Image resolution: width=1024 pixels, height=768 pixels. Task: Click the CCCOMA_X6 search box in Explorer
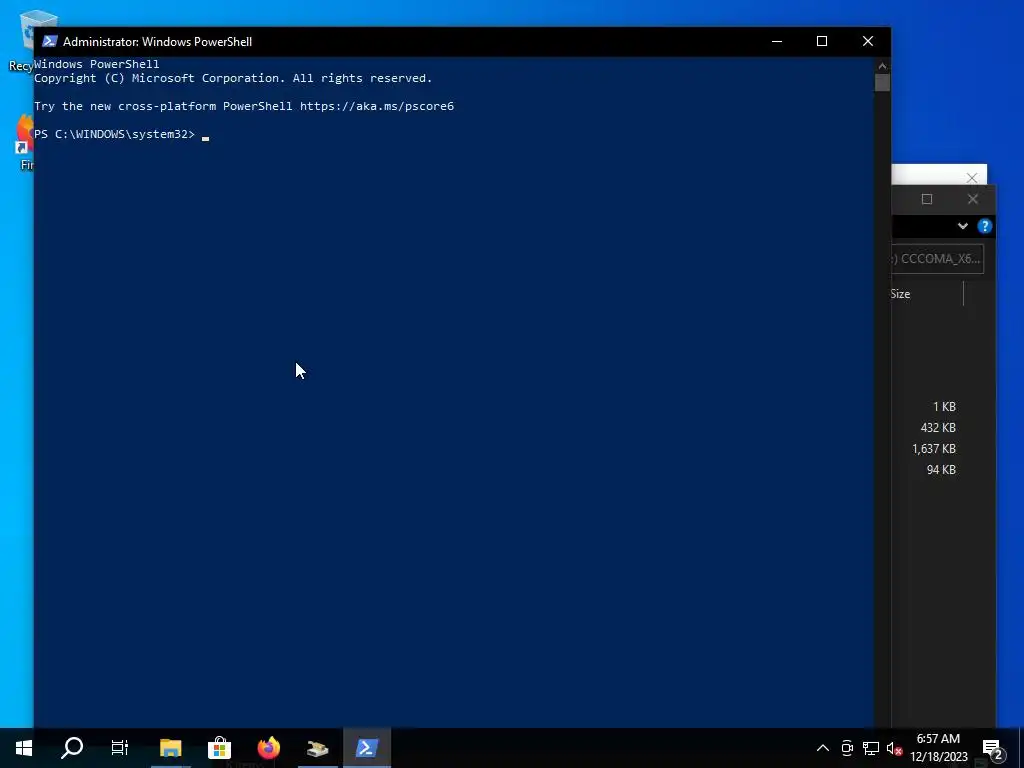click(937, 259)
